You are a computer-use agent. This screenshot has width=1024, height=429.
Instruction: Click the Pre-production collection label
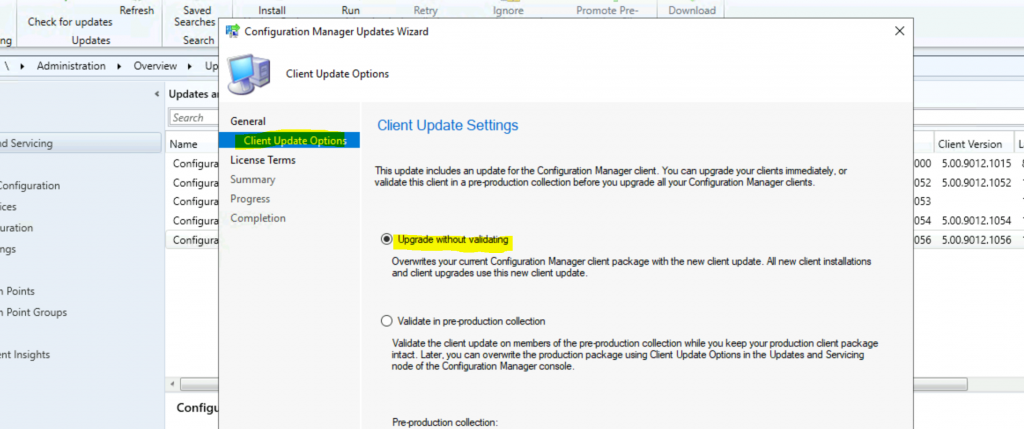pos(445,422)
